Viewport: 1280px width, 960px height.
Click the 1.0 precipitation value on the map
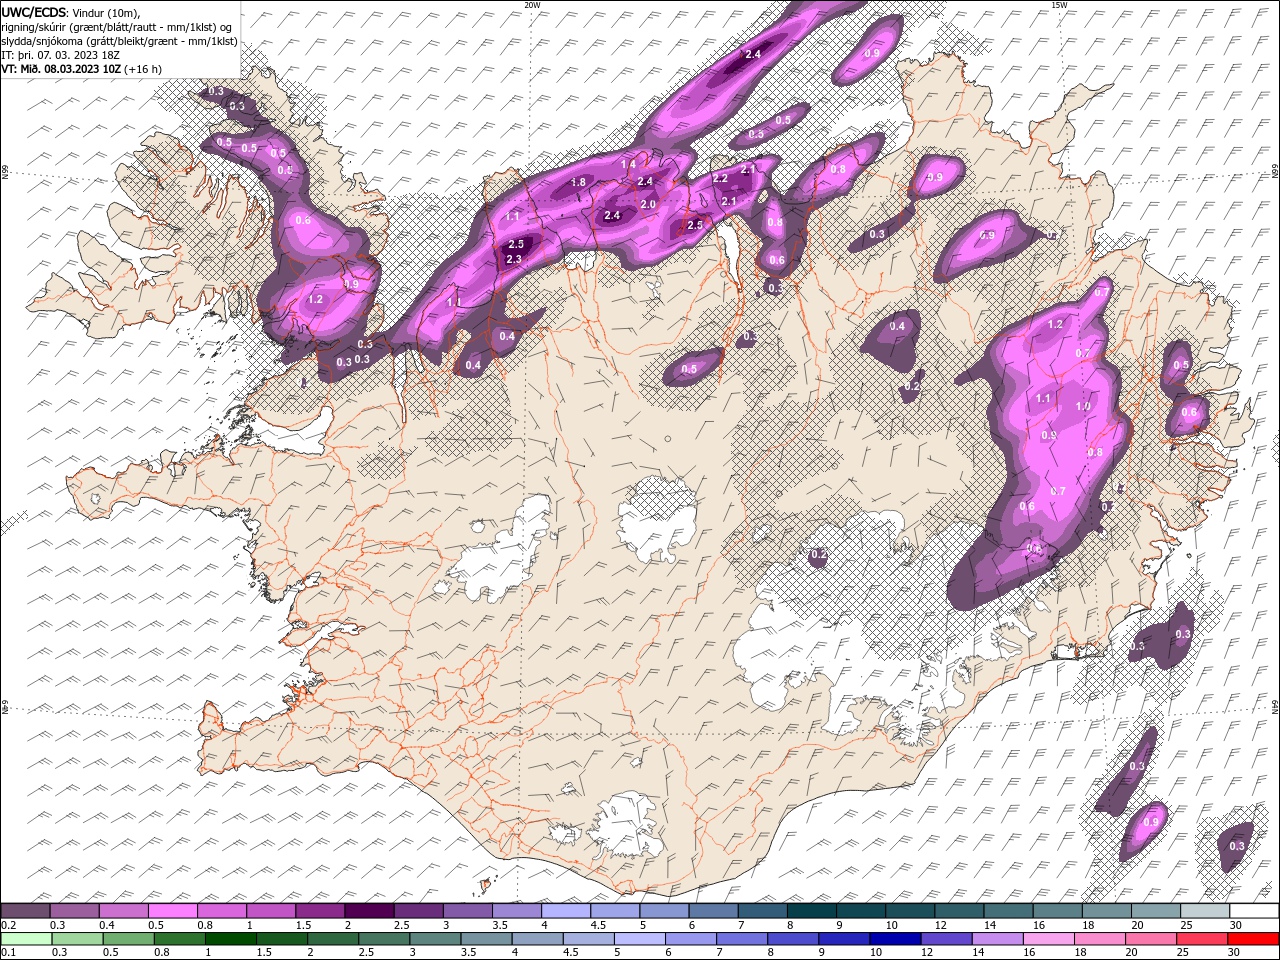tap(1082, 407)
